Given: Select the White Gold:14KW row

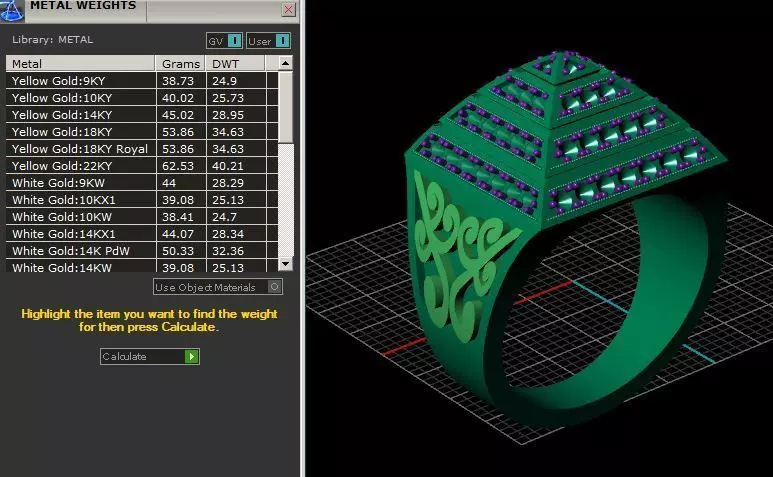Looking at the screenshot, I should (142, 266).
